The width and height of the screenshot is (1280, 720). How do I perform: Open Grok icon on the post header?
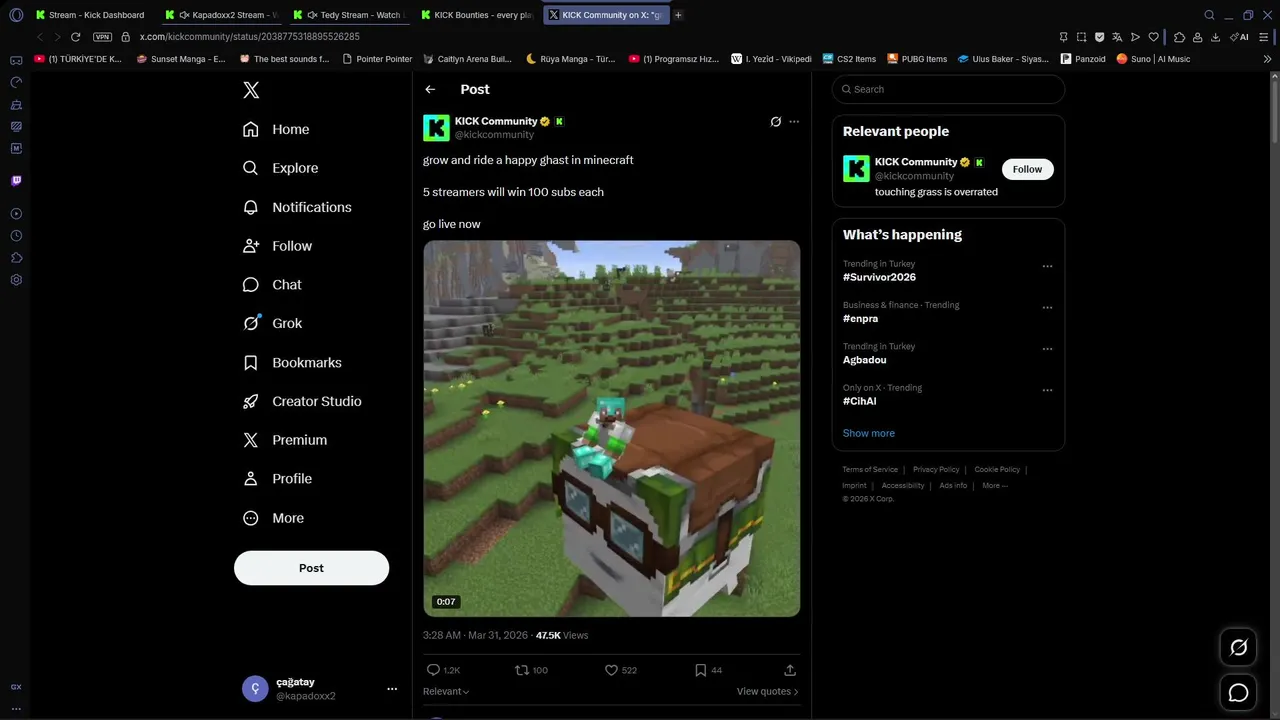775,122
